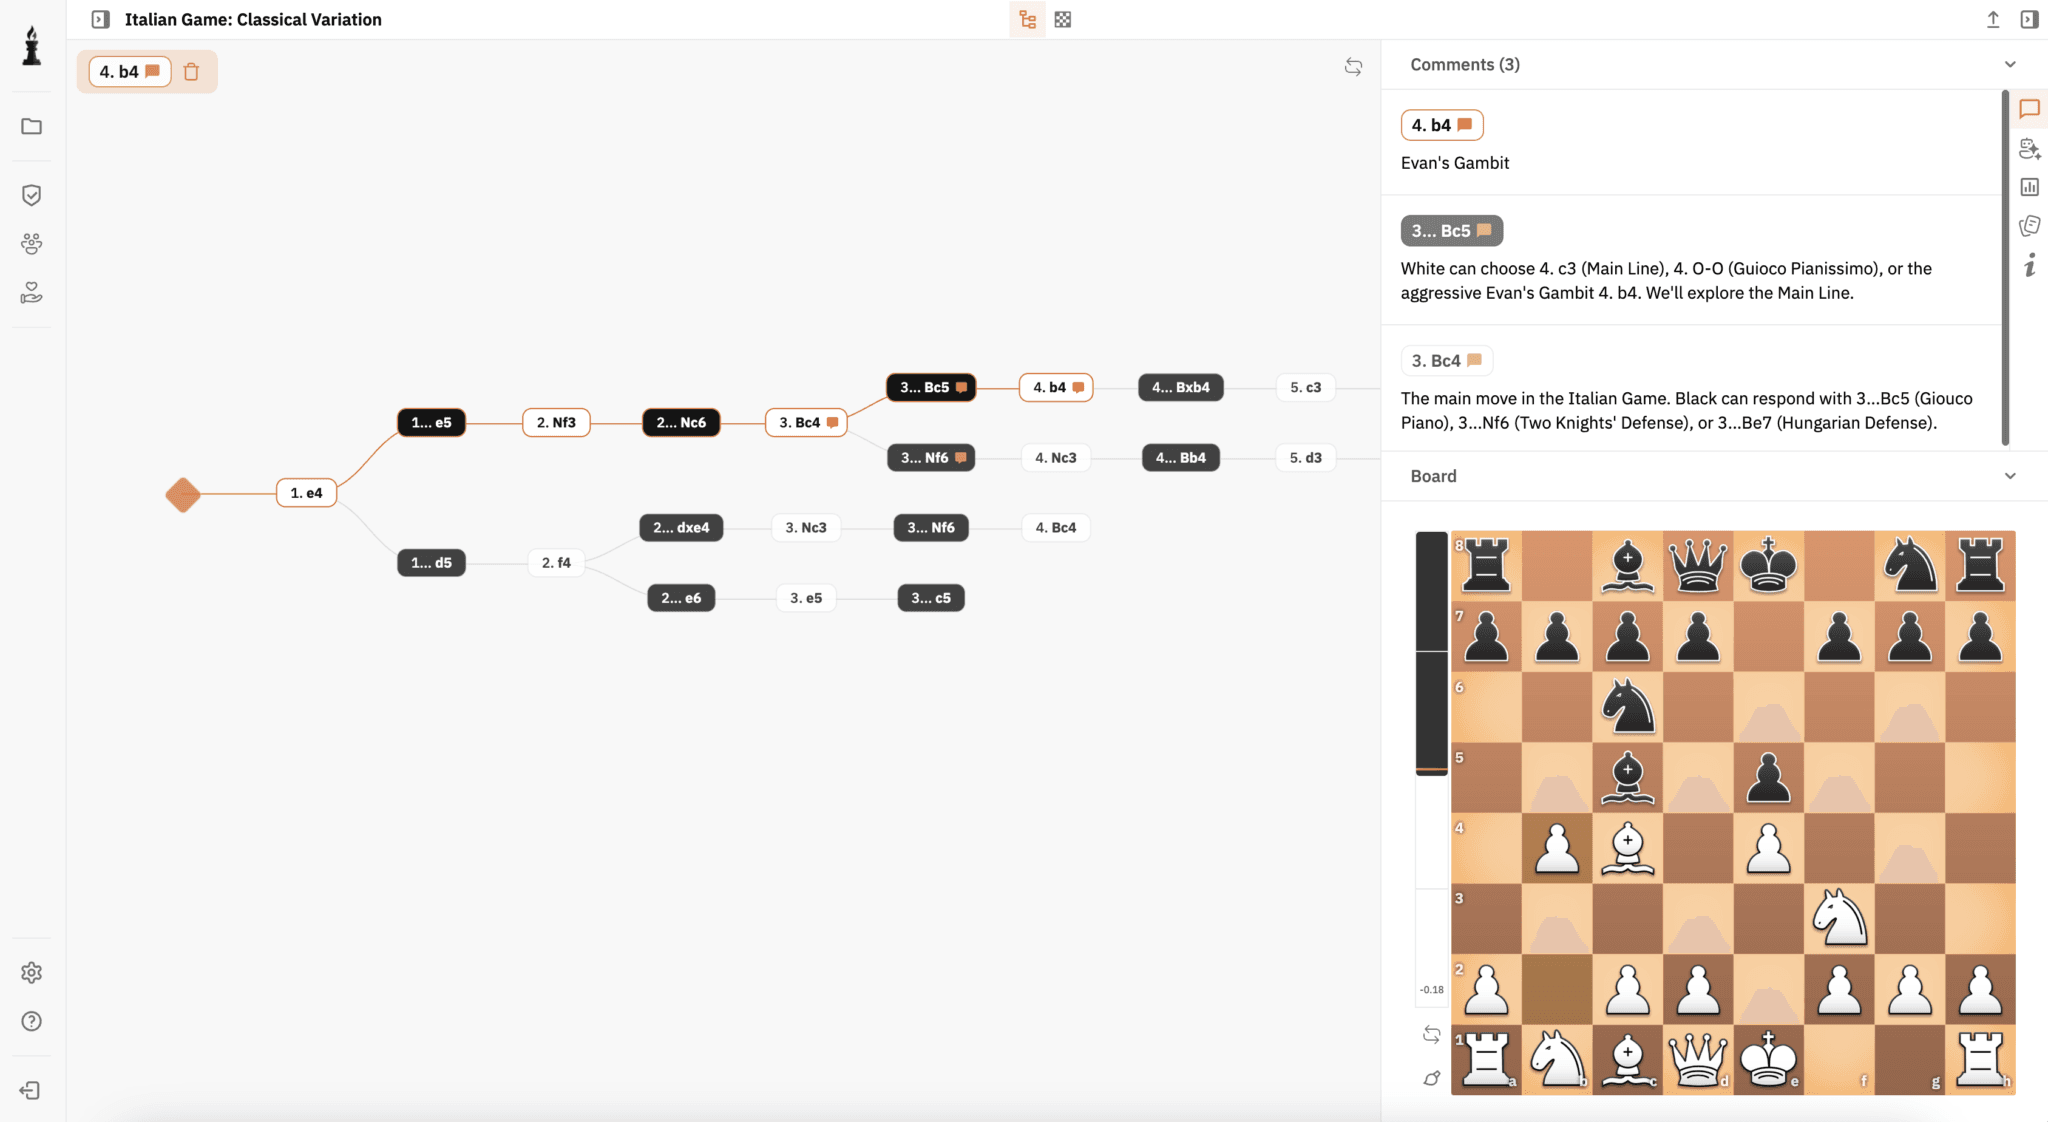
Task: Select the 2. f4 node
Action: [x=556, y=563]
